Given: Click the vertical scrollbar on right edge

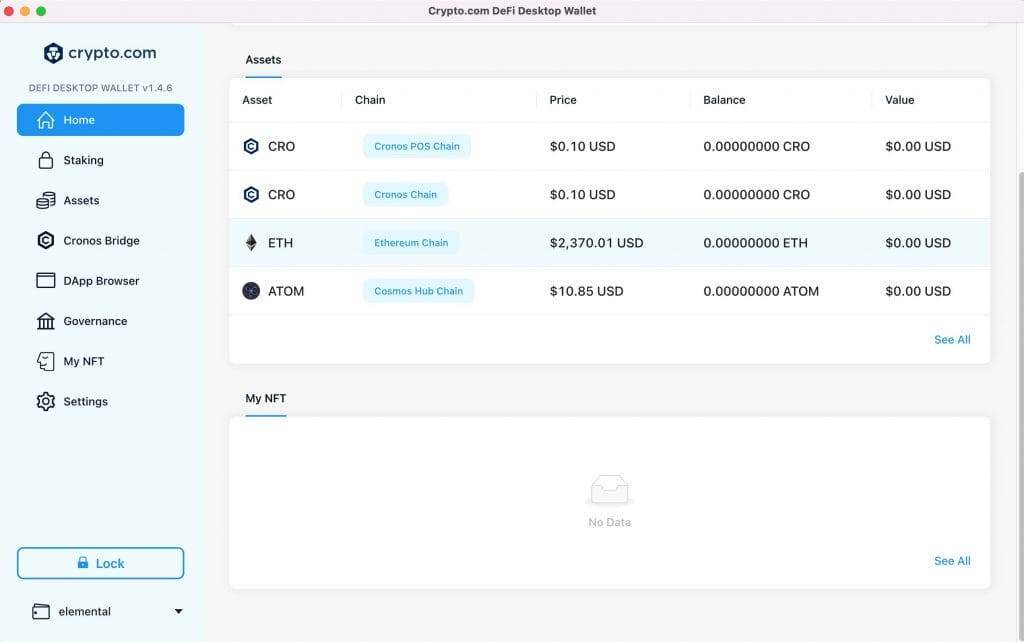Looking at the screenshot, I should pos(1020,405).
